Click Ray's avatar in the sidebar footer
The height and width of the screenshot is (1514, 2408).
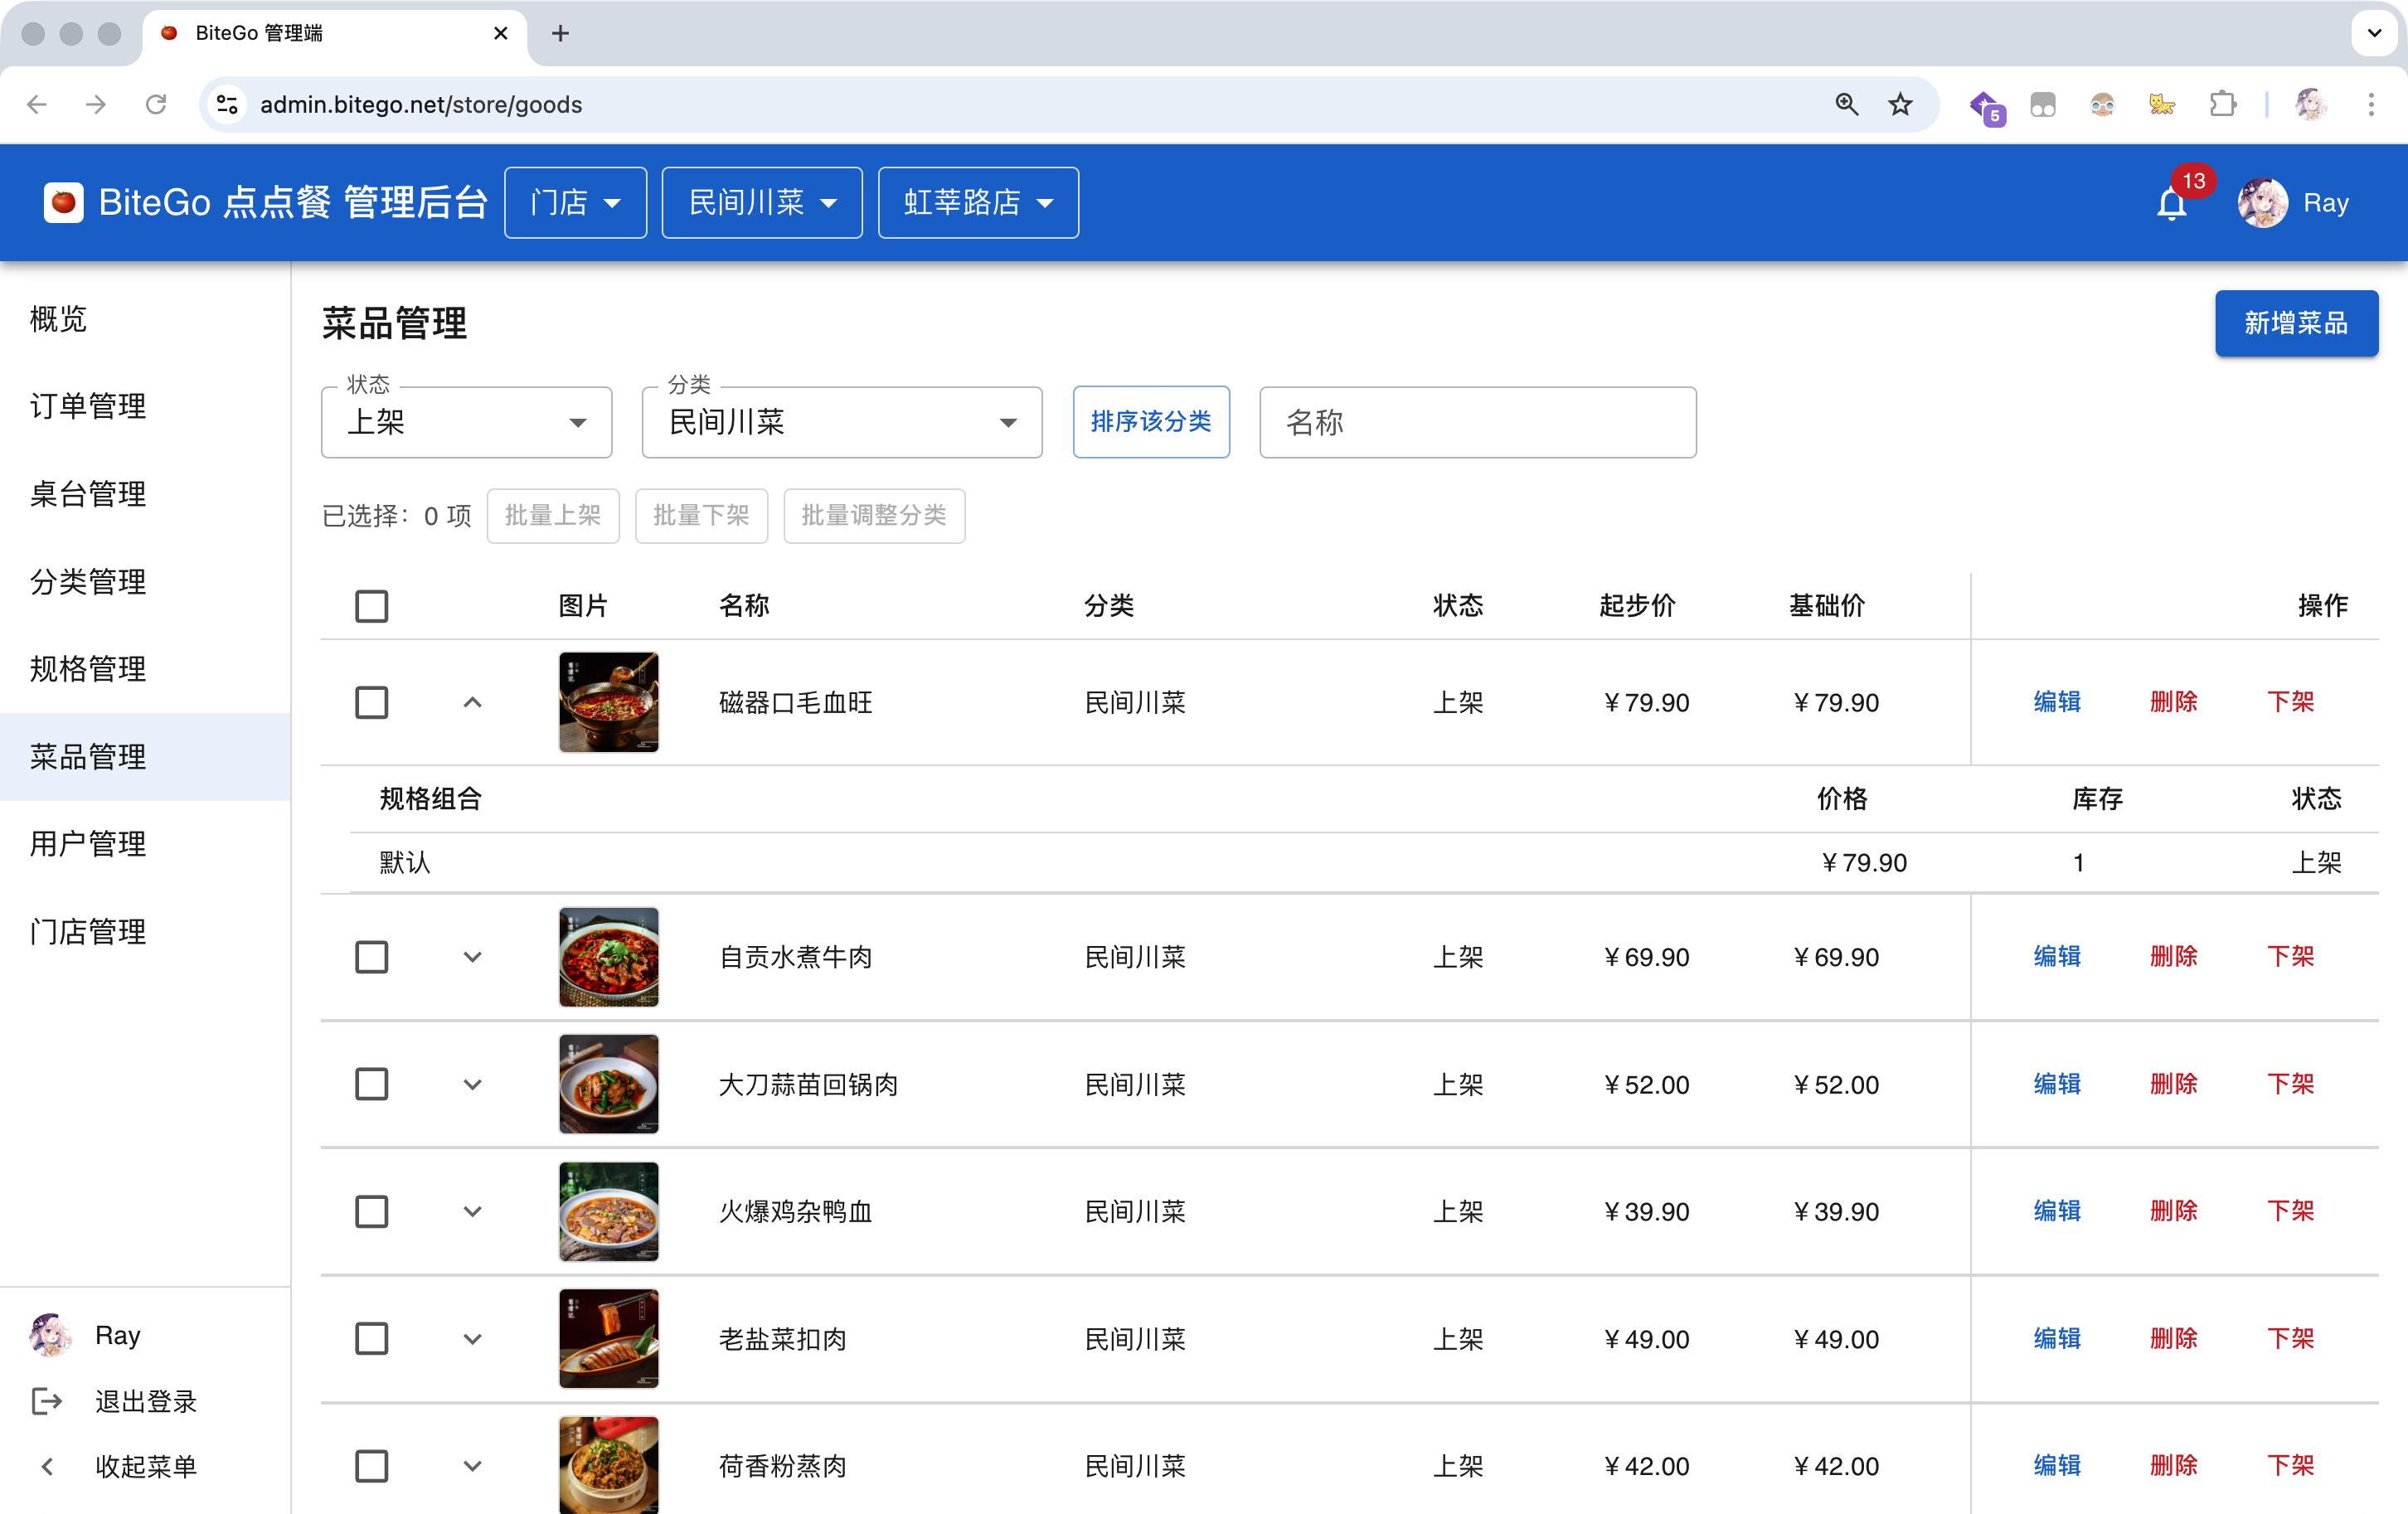click(x=50, y=1335)
